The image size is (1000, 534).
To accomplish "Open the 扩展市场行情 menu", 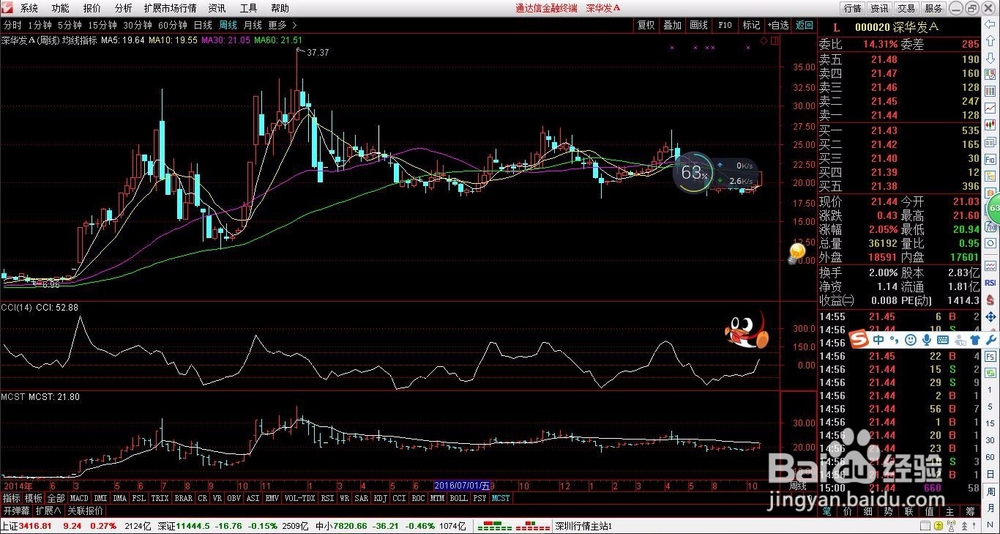I will pyautogui.click(x=170, y=8).
